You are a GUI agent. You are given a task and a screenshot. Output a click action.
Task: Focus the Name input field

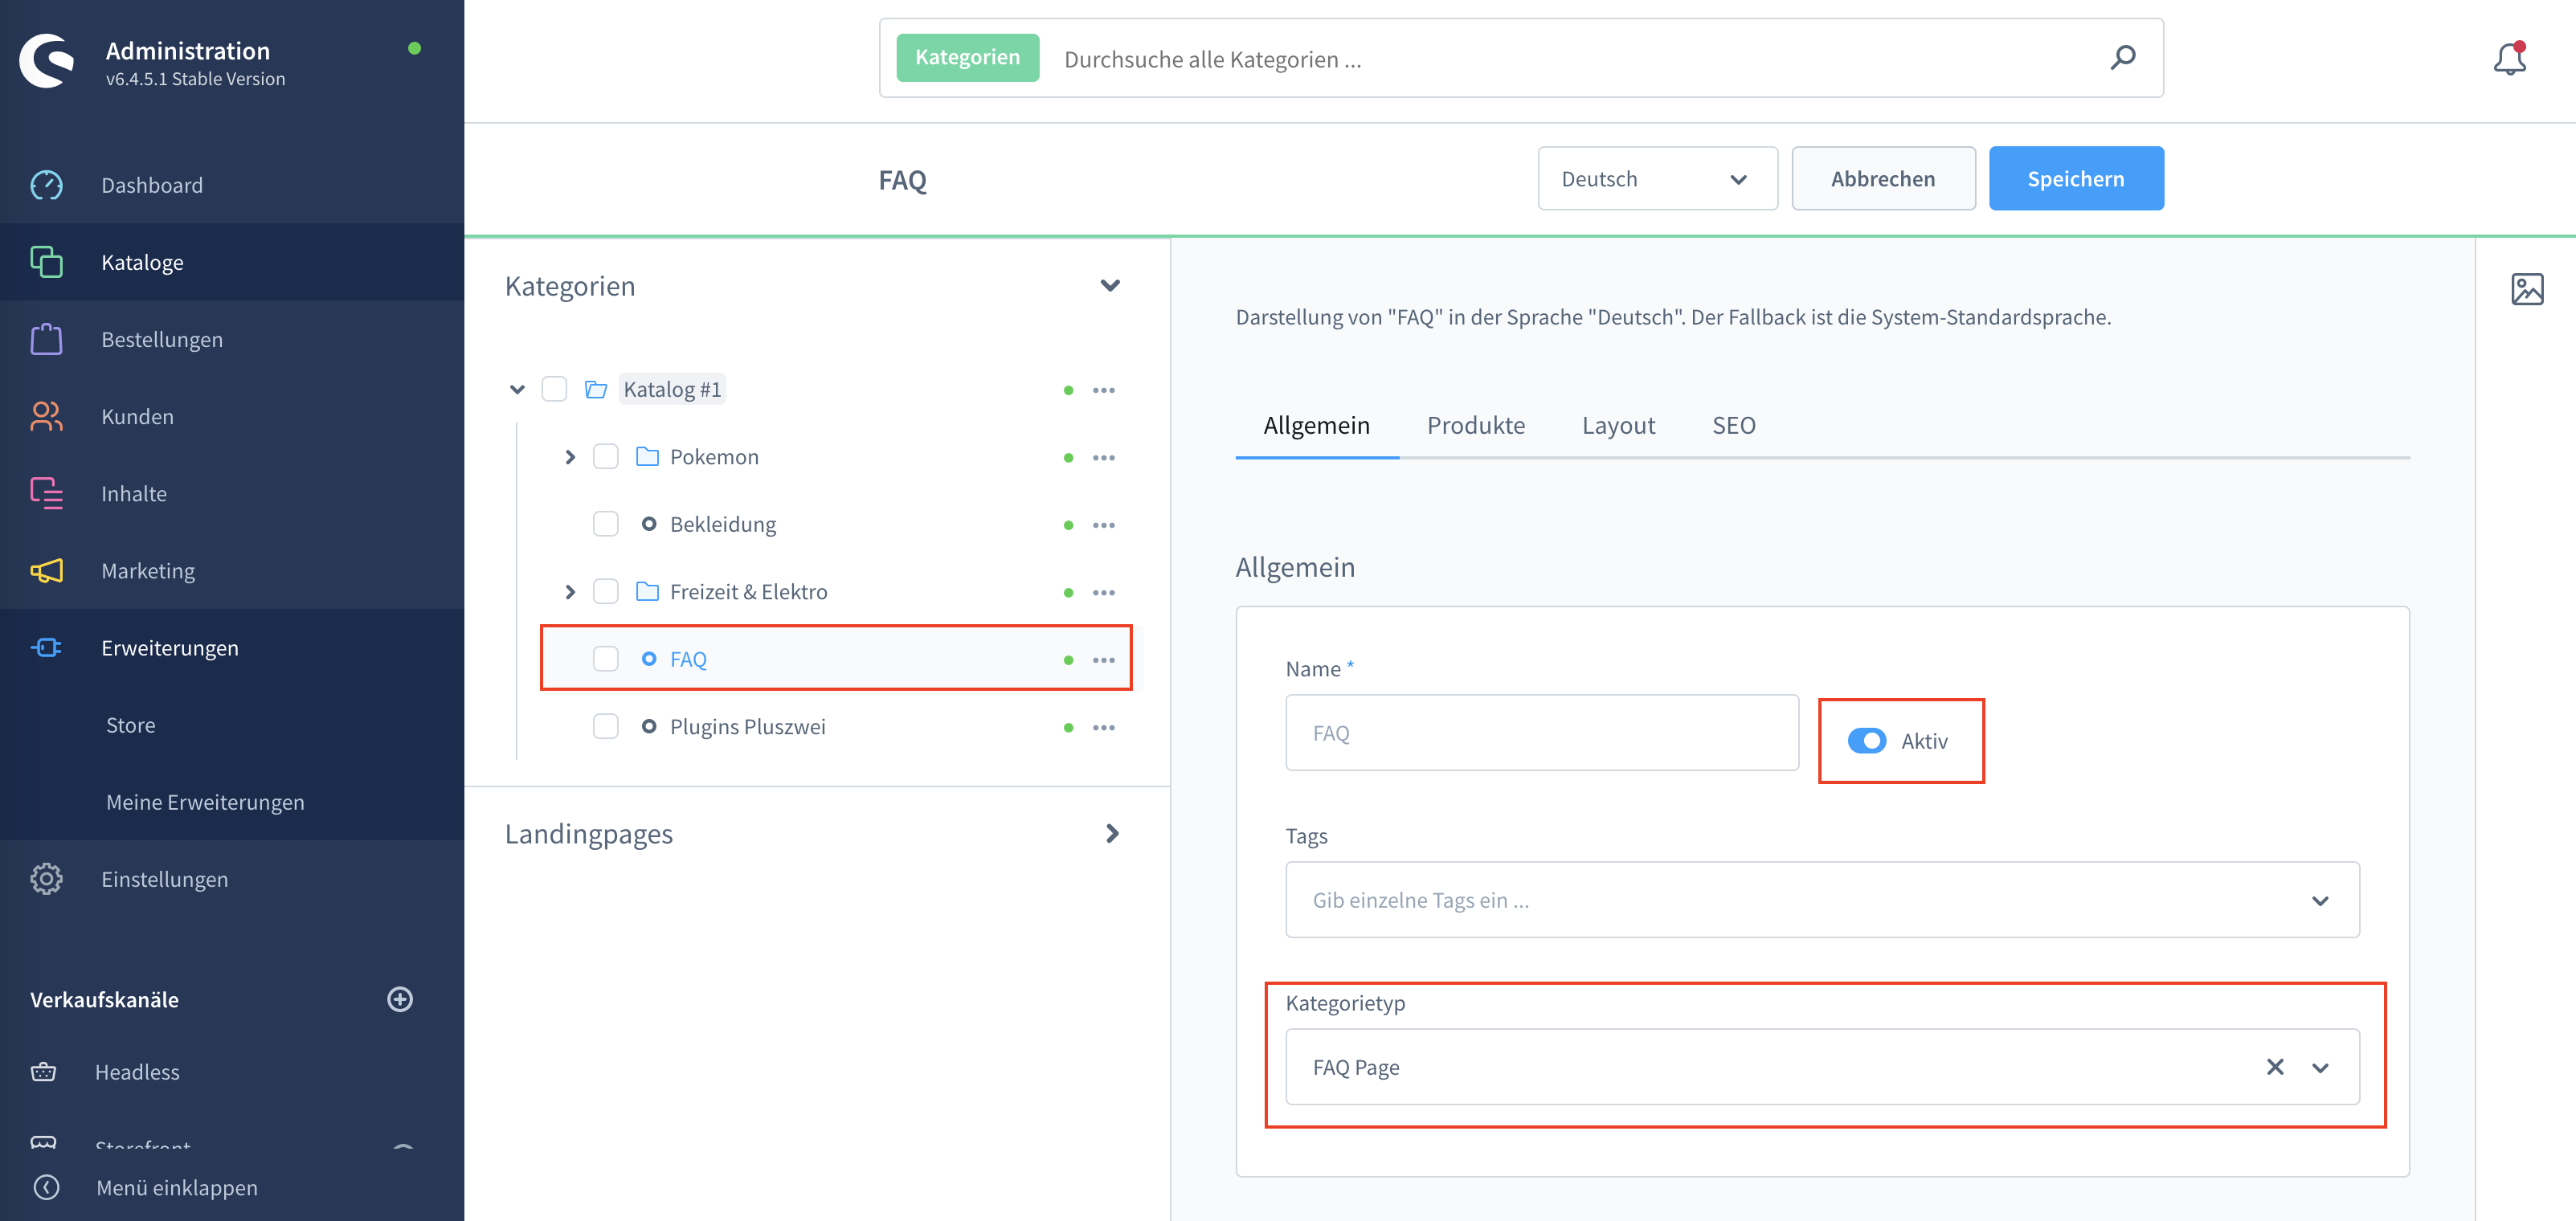click(x=1541, y=732)
